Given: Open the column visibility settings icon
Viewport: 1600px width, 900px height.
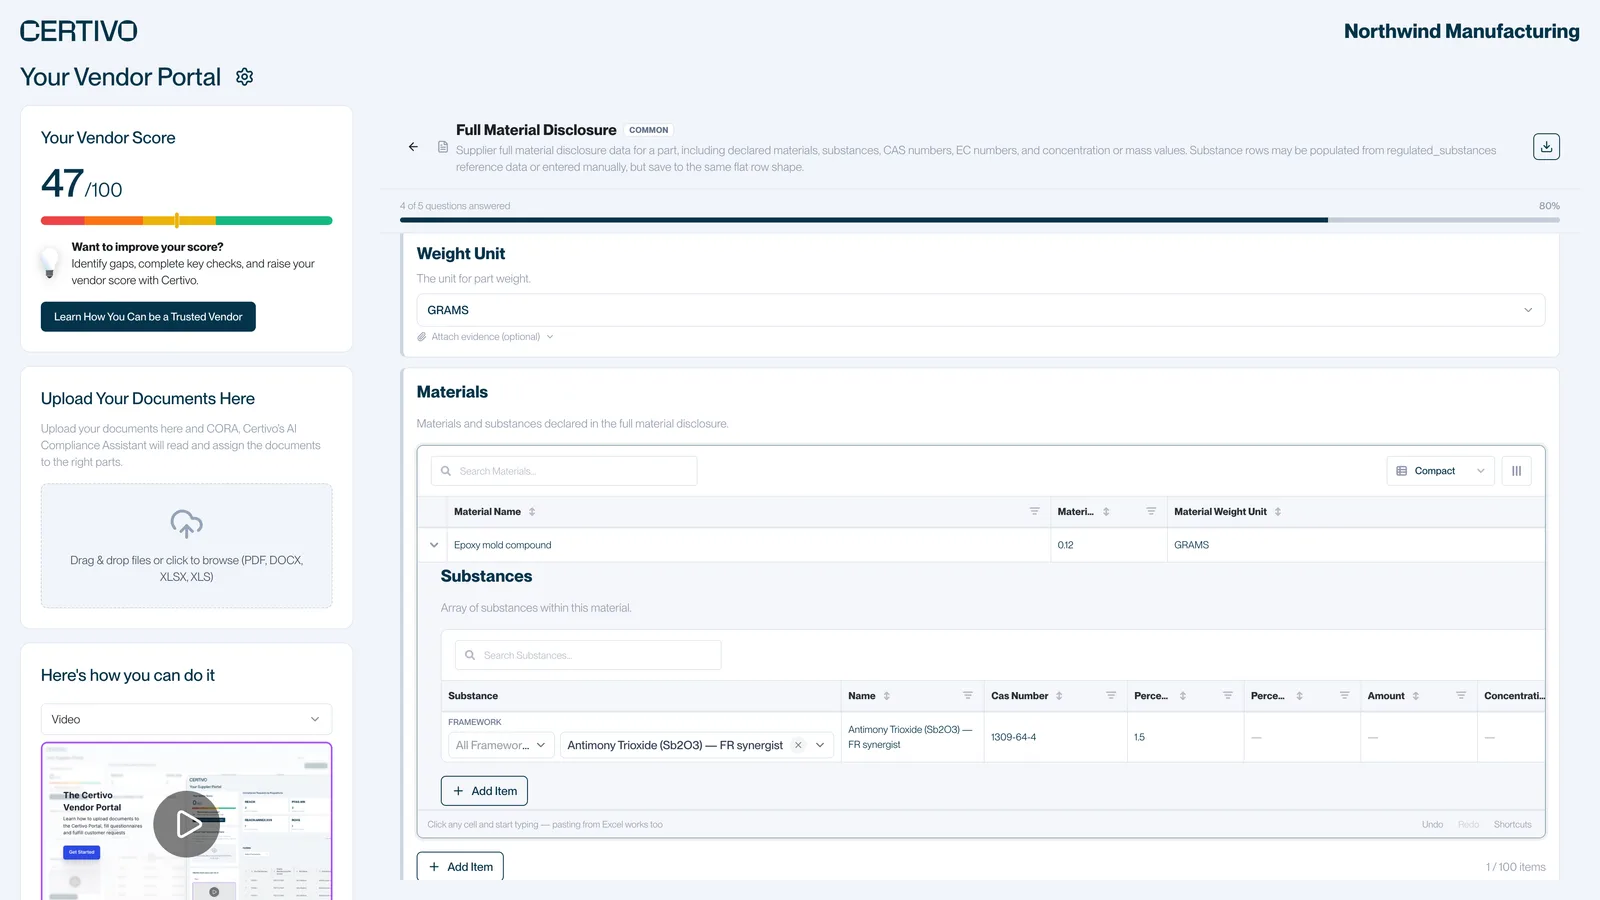Looking at the screenshot, I should (x=1516, y=471).
